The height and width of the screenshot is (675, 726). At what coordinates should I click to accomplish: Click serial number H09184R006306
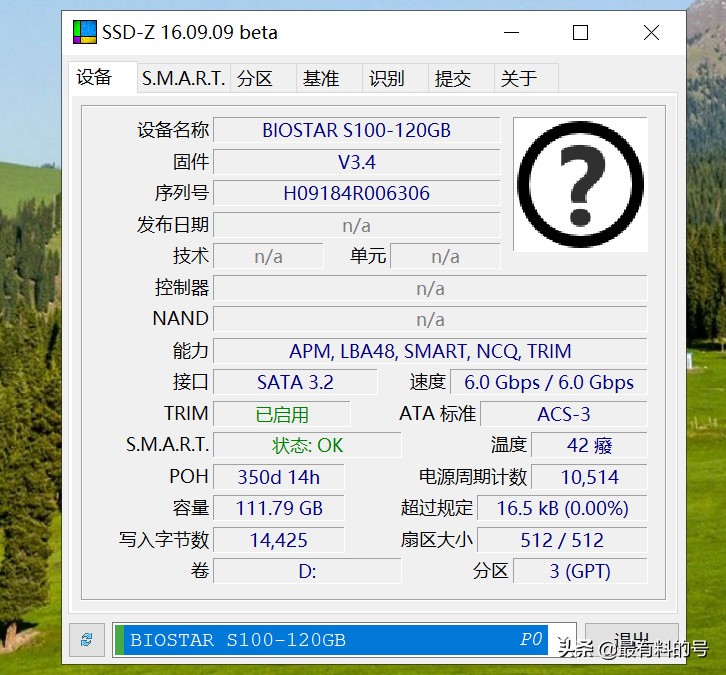click(x=357, y=193)
